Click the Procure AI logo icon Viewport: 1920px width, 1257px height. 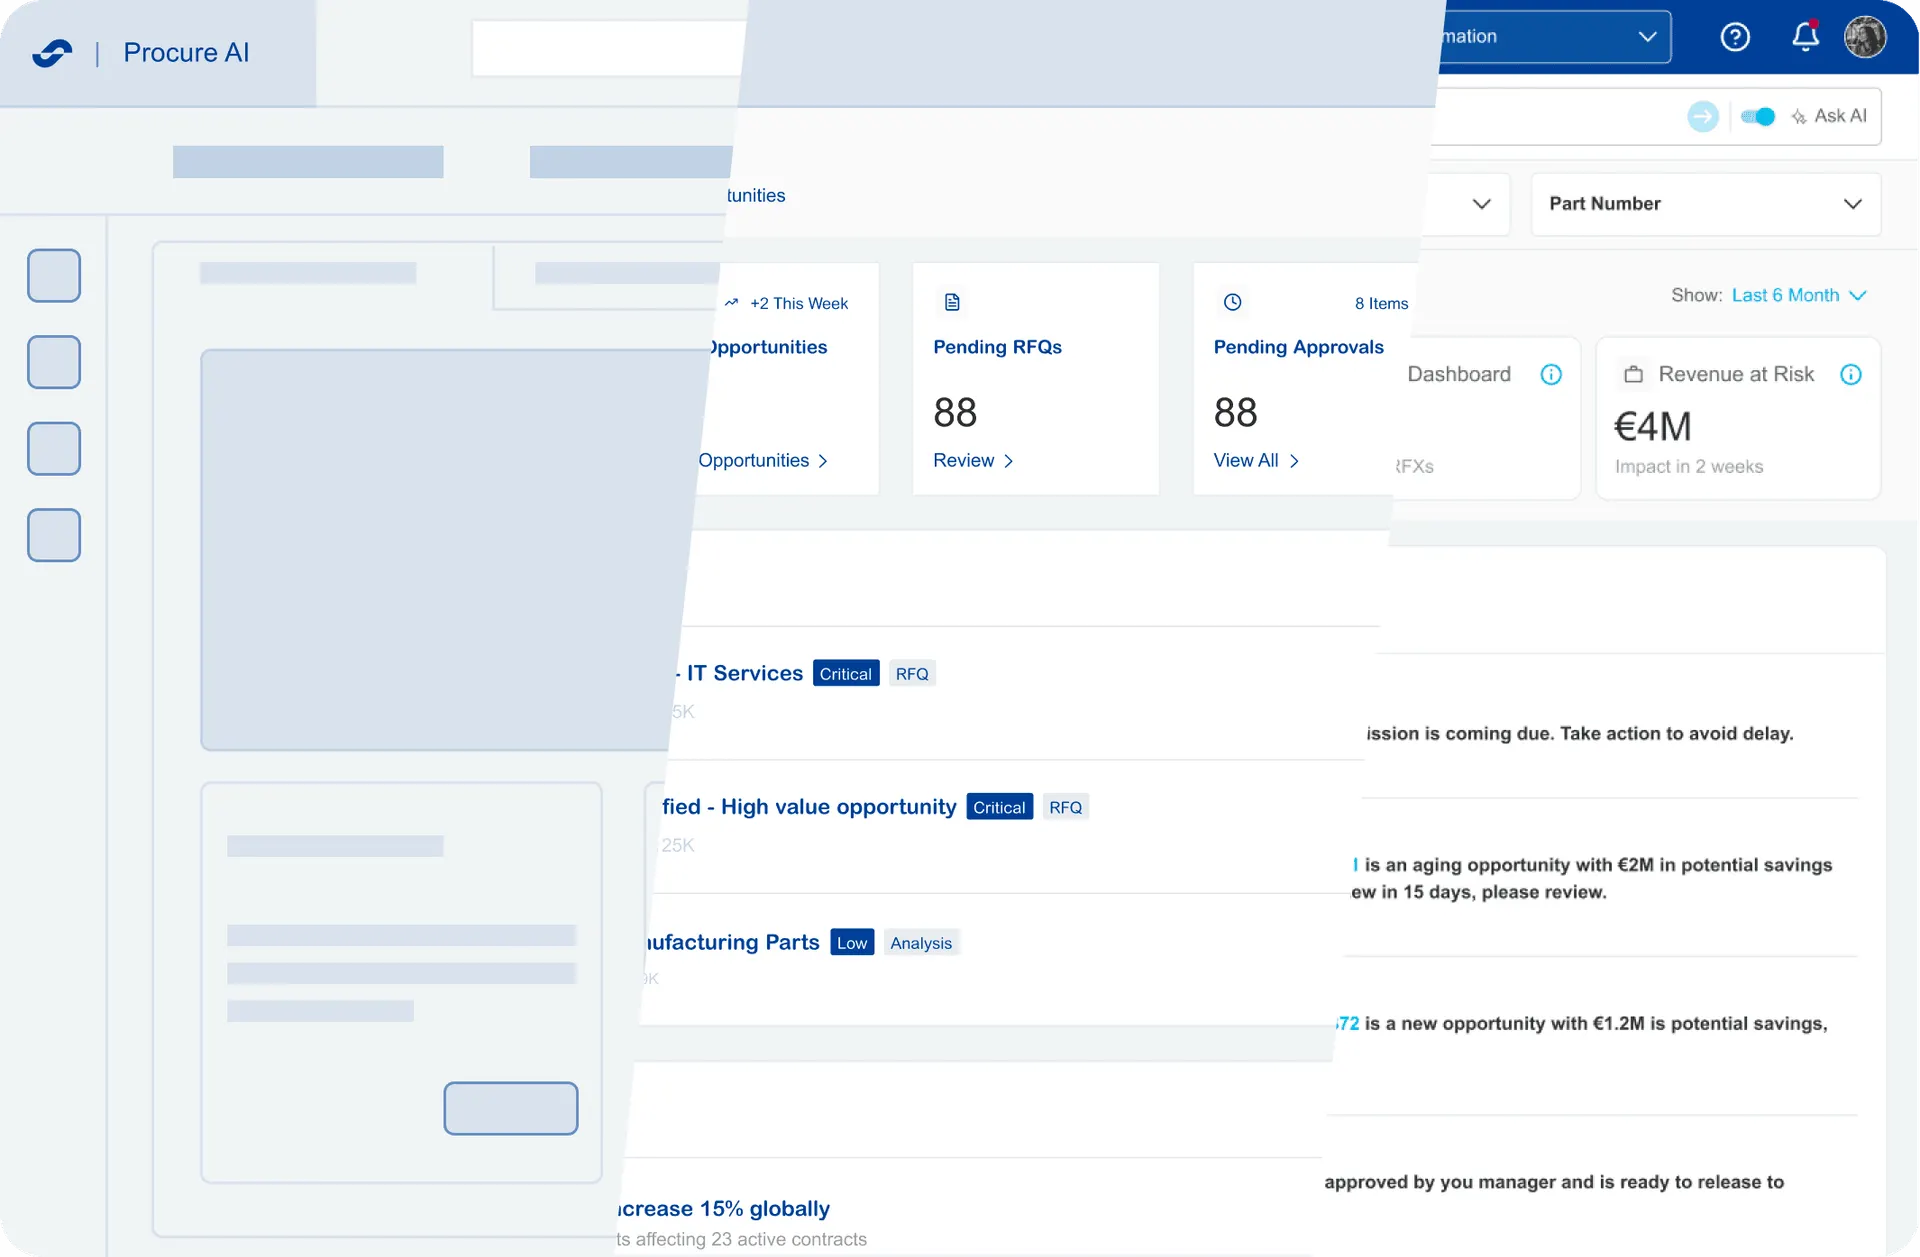52,52
